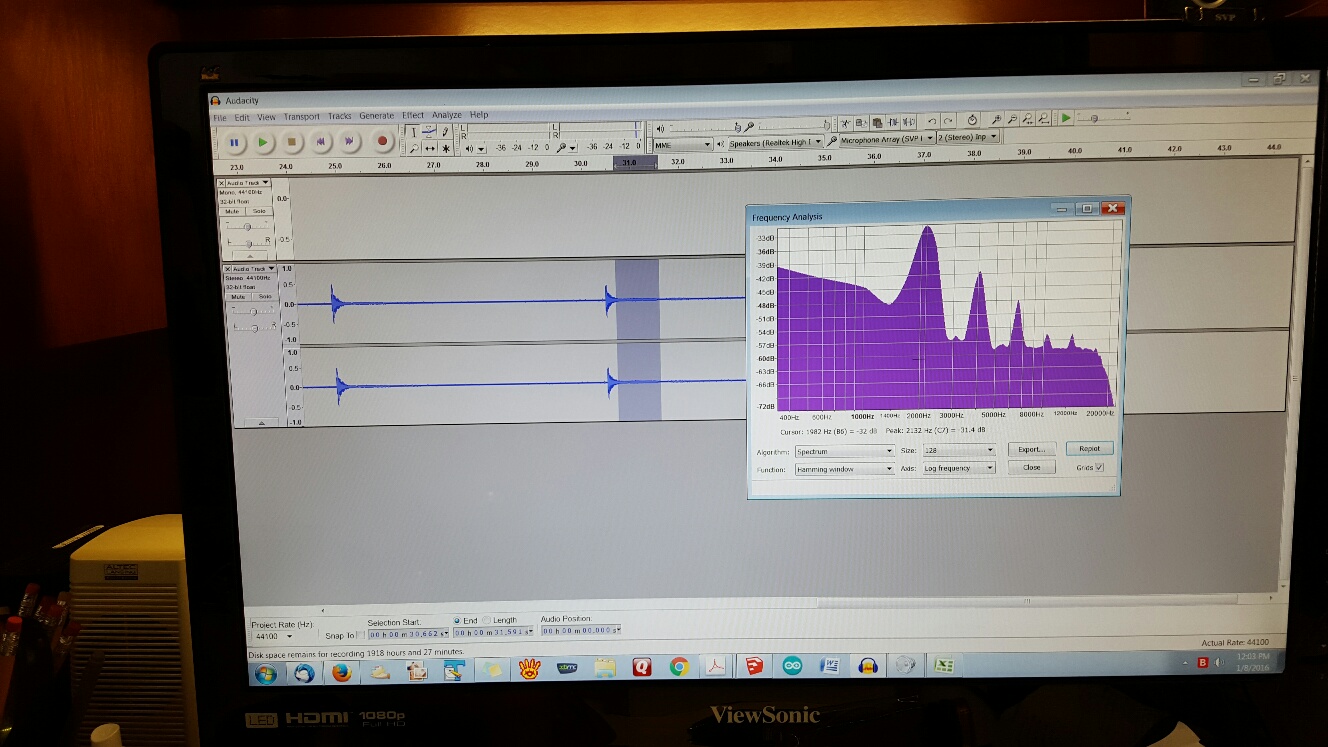
Task: Click the Replot button
Action: [x=1089, y=448]
